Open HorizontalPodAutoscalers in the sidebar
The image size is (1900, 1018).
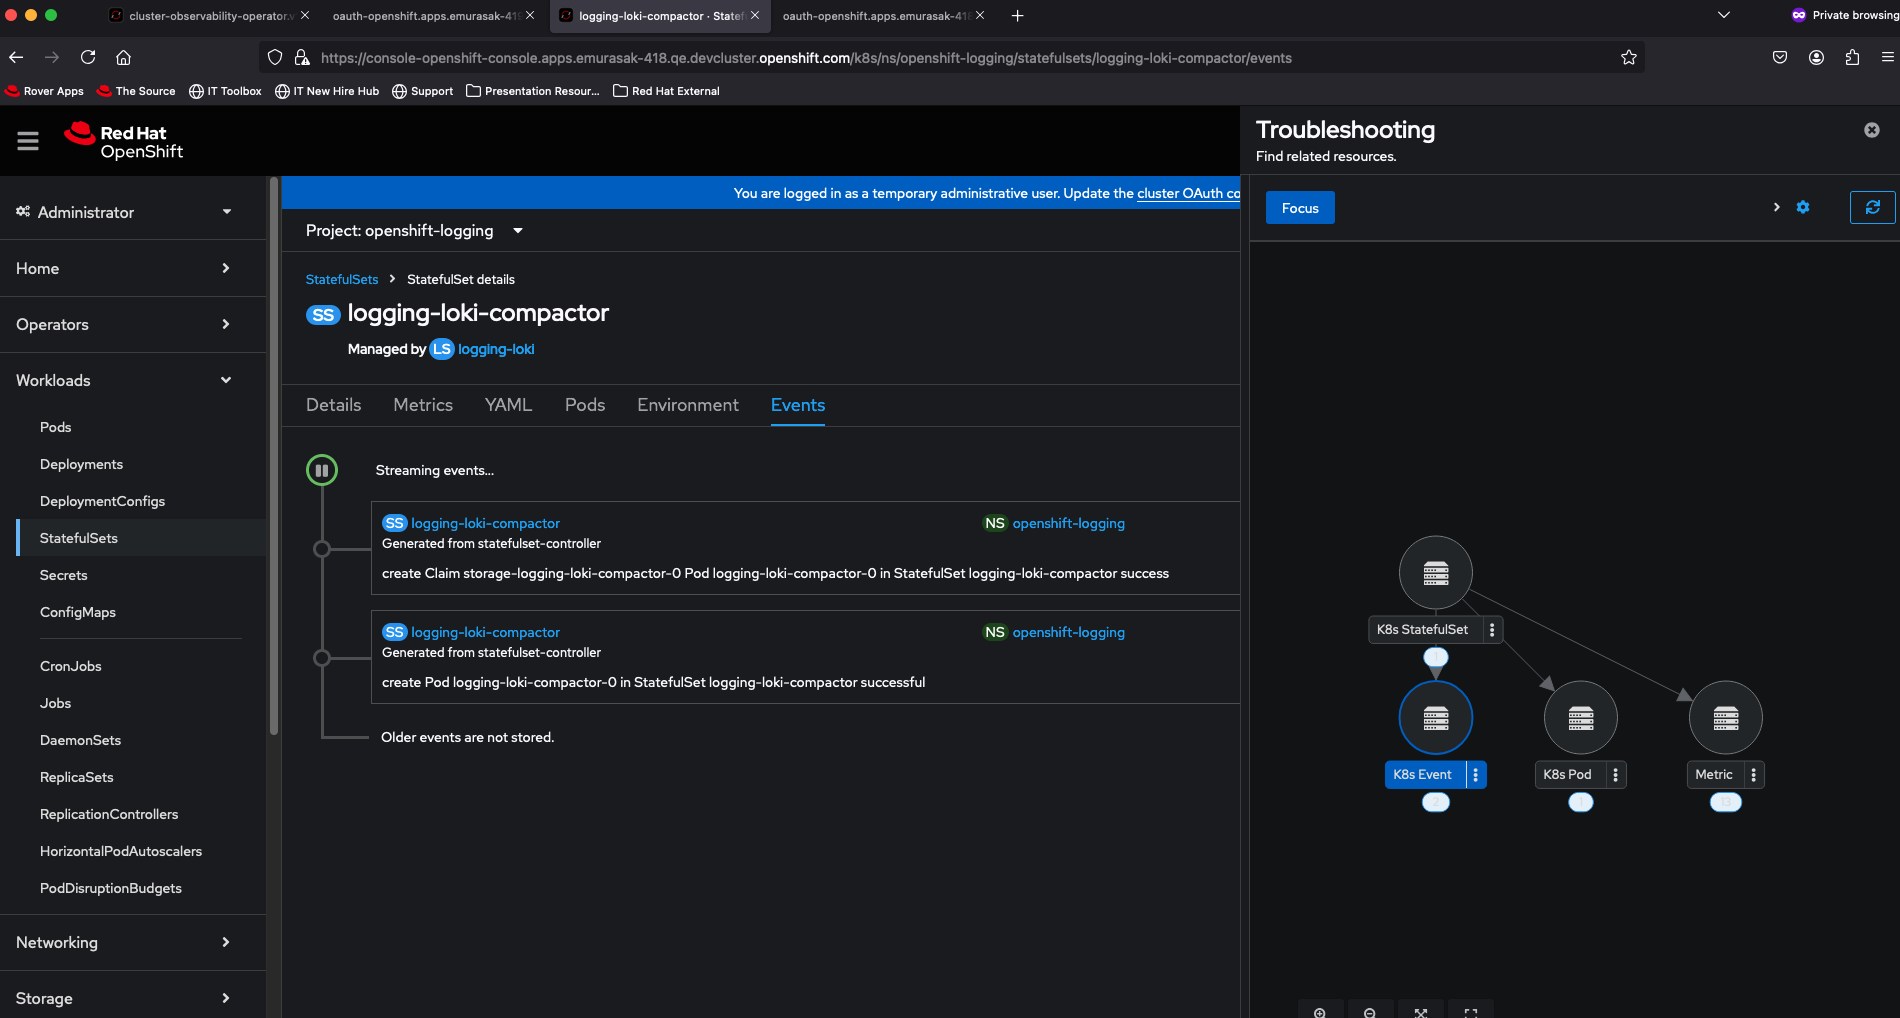[121, 851]
